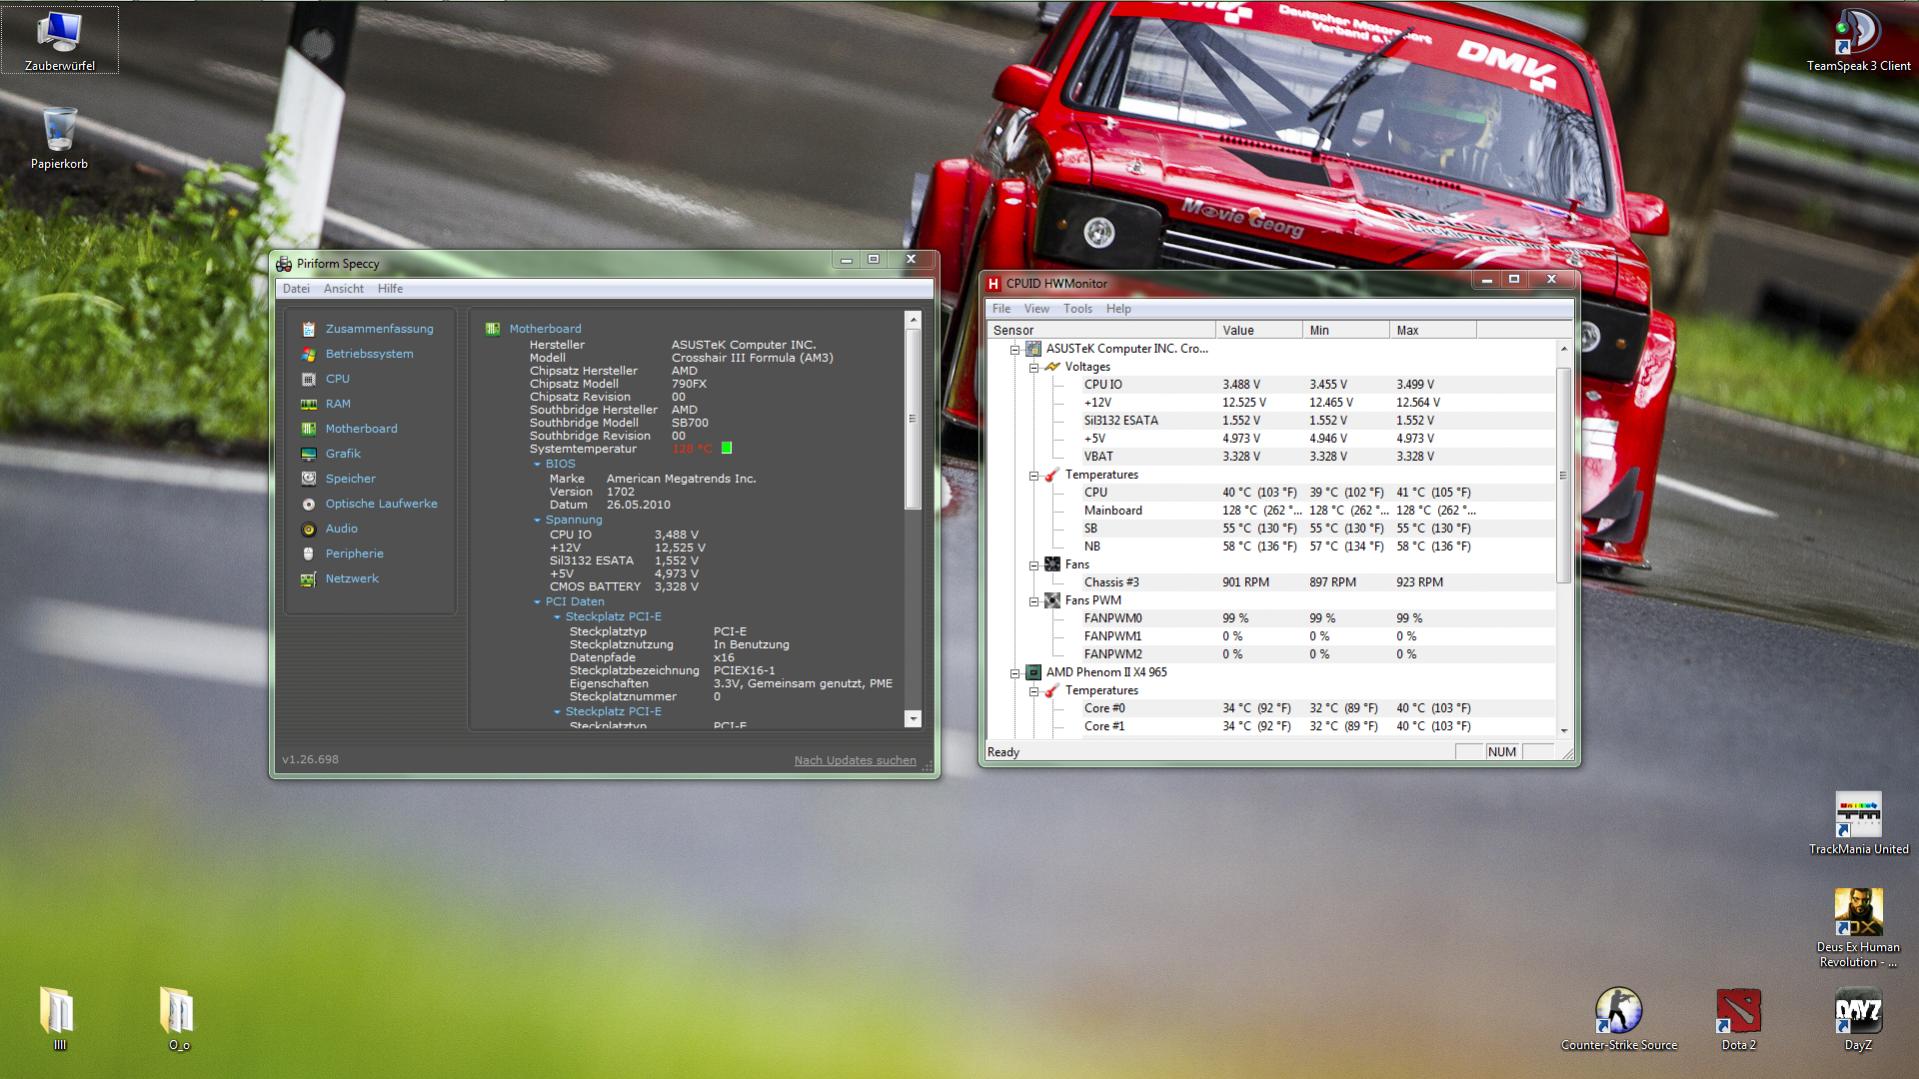
Task: Select the FANPWM0 row in HWMonitor
Action: (1271, 619)
